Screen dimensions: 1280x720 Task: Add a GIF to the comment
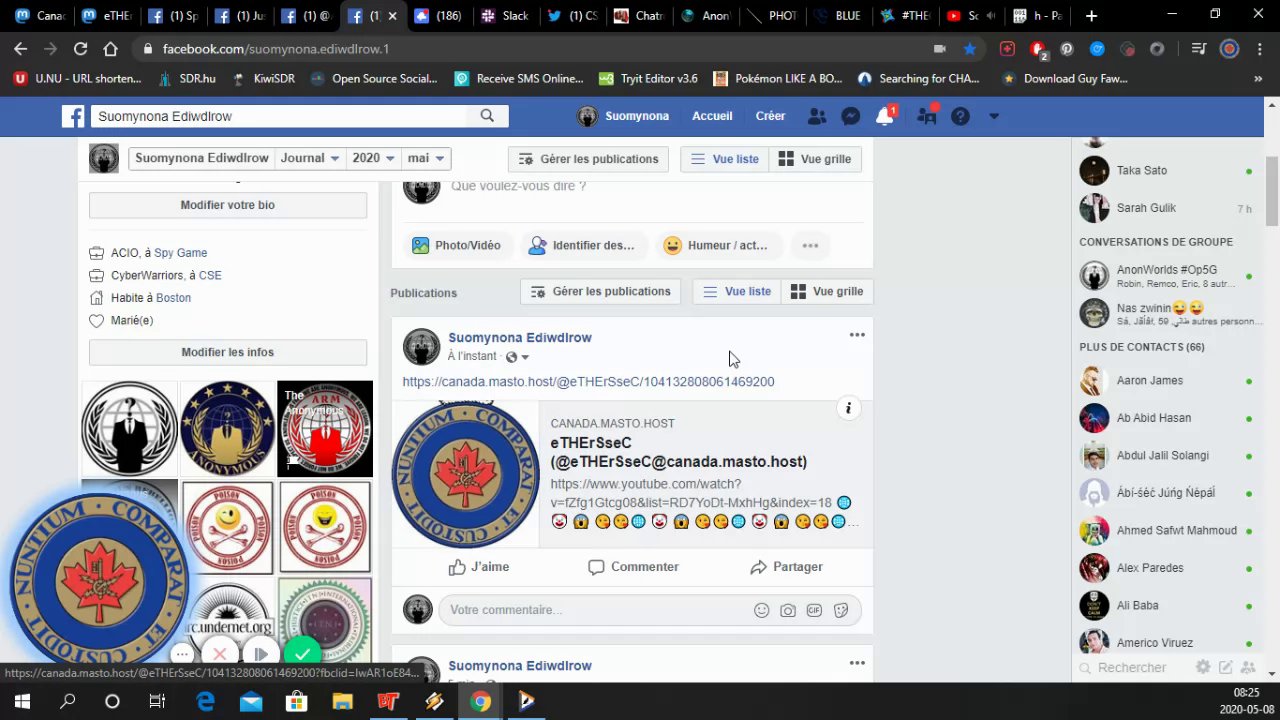click(814, 610)
